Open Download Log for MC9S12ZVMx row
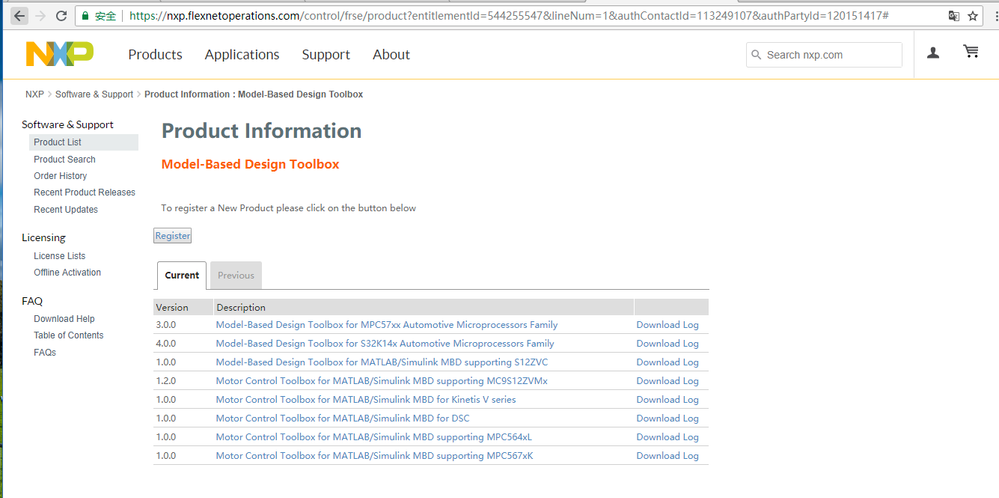The image size is (999, 498). pyautogui.click(x=668, y=381)
